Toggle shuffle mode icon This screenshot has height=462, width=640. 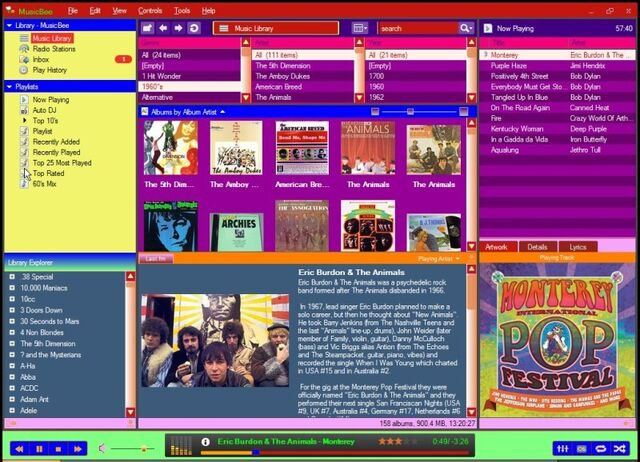click(x=620, y=449)
